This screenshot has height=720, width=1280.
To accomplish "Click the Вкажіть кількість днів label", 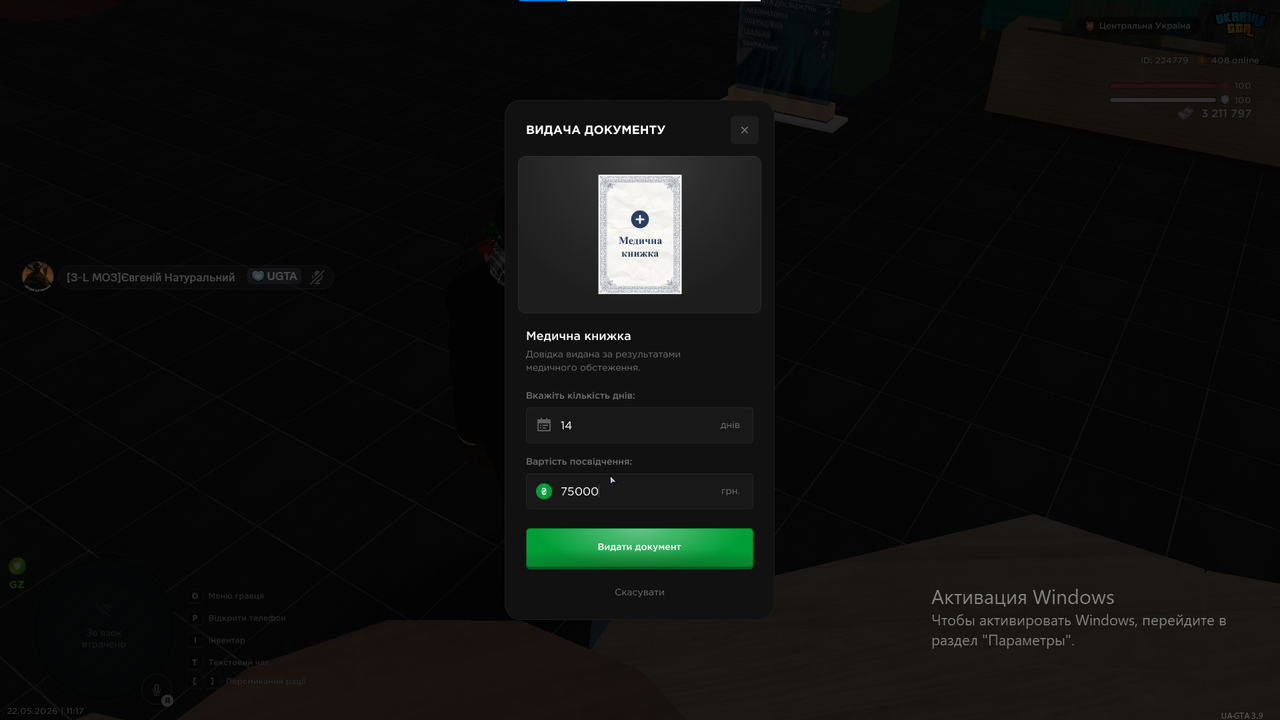I will tap(581, 396).
